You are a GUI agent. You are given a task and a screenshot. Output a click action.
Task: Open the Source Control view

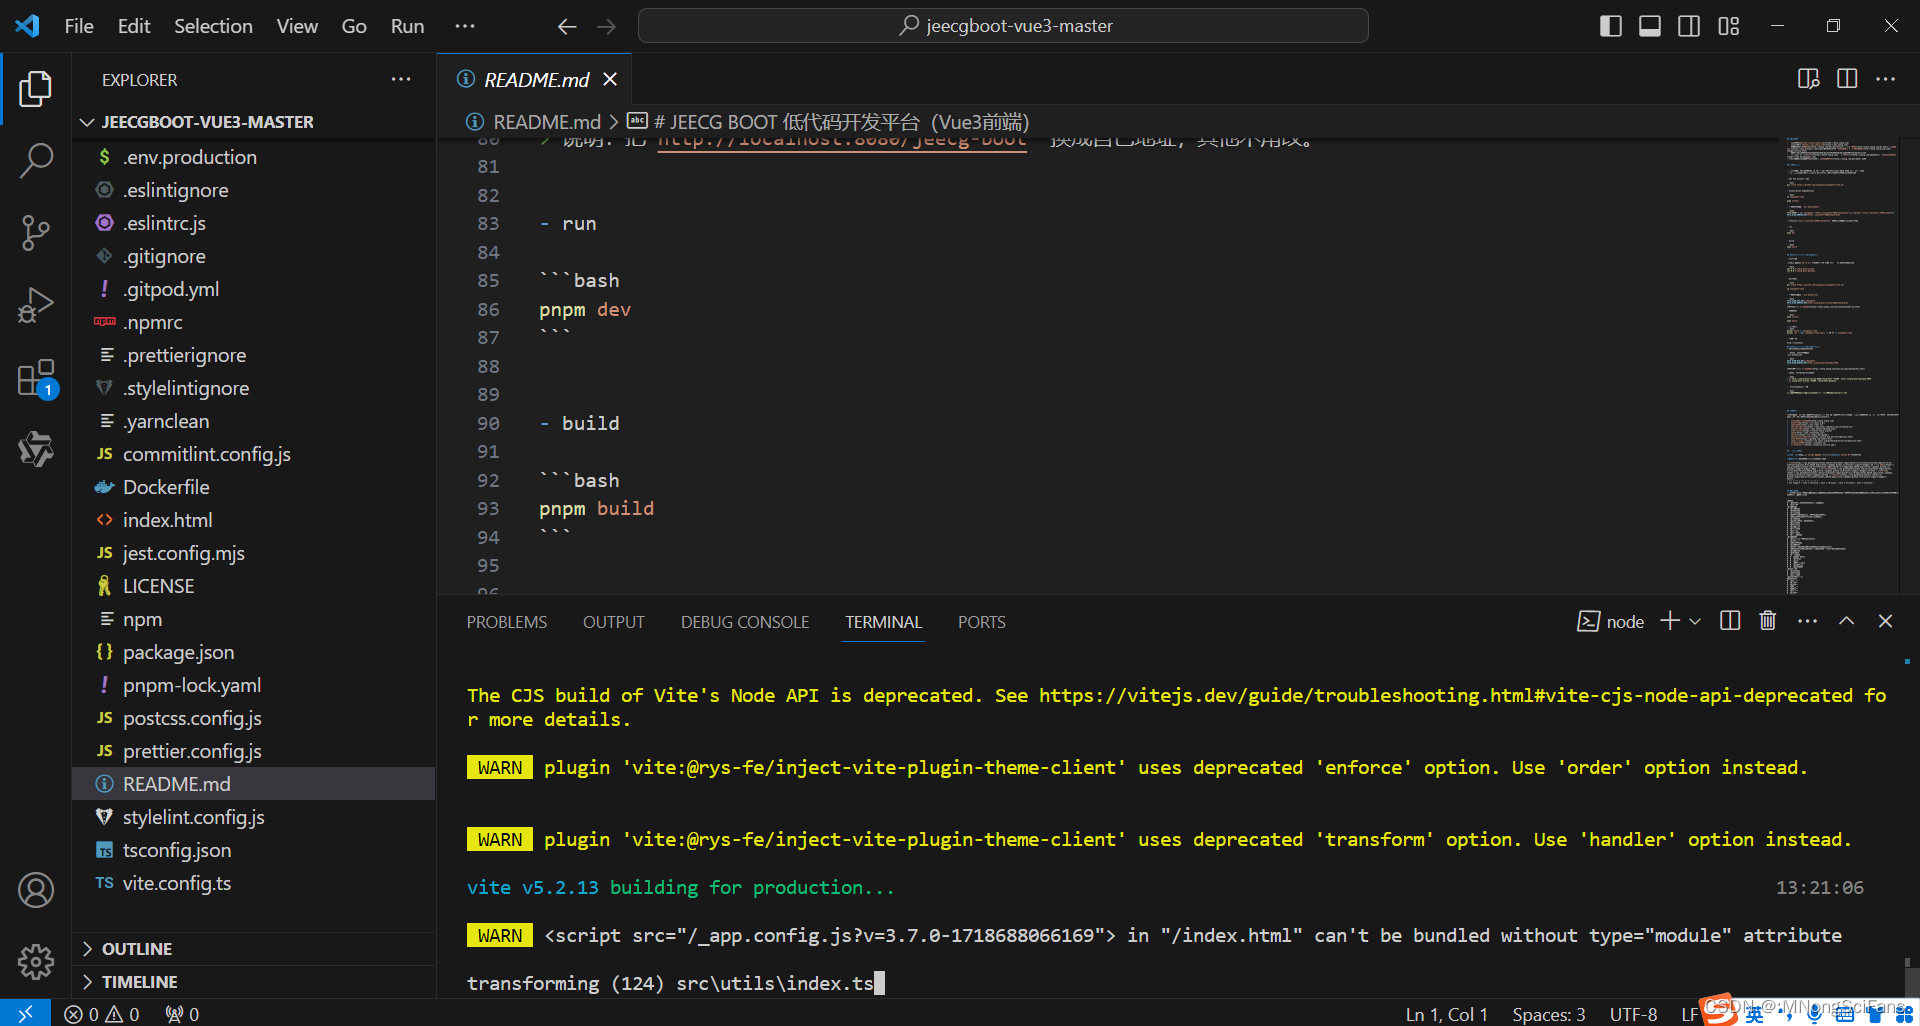coord(36,233)
